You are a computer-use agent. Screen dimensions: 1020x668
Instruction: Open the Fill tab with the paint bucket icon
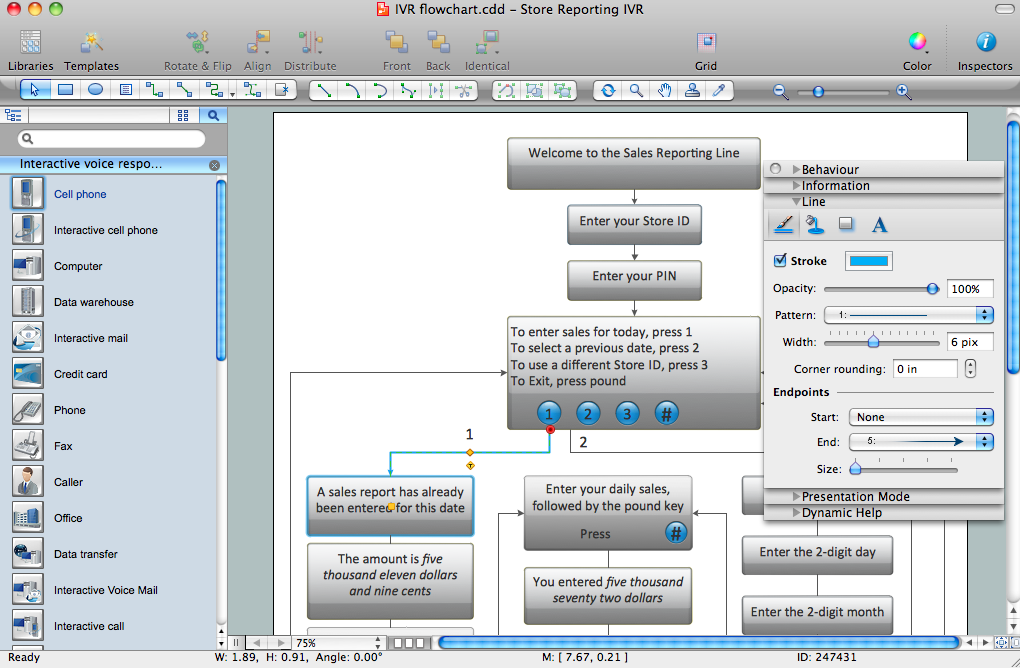(814, 224)
